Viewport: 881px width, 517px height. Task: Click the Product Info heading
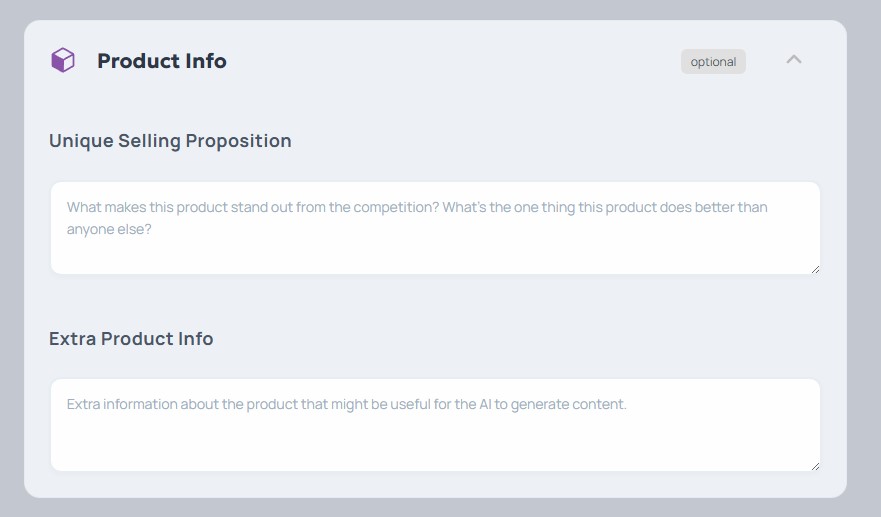pos(161,61)
